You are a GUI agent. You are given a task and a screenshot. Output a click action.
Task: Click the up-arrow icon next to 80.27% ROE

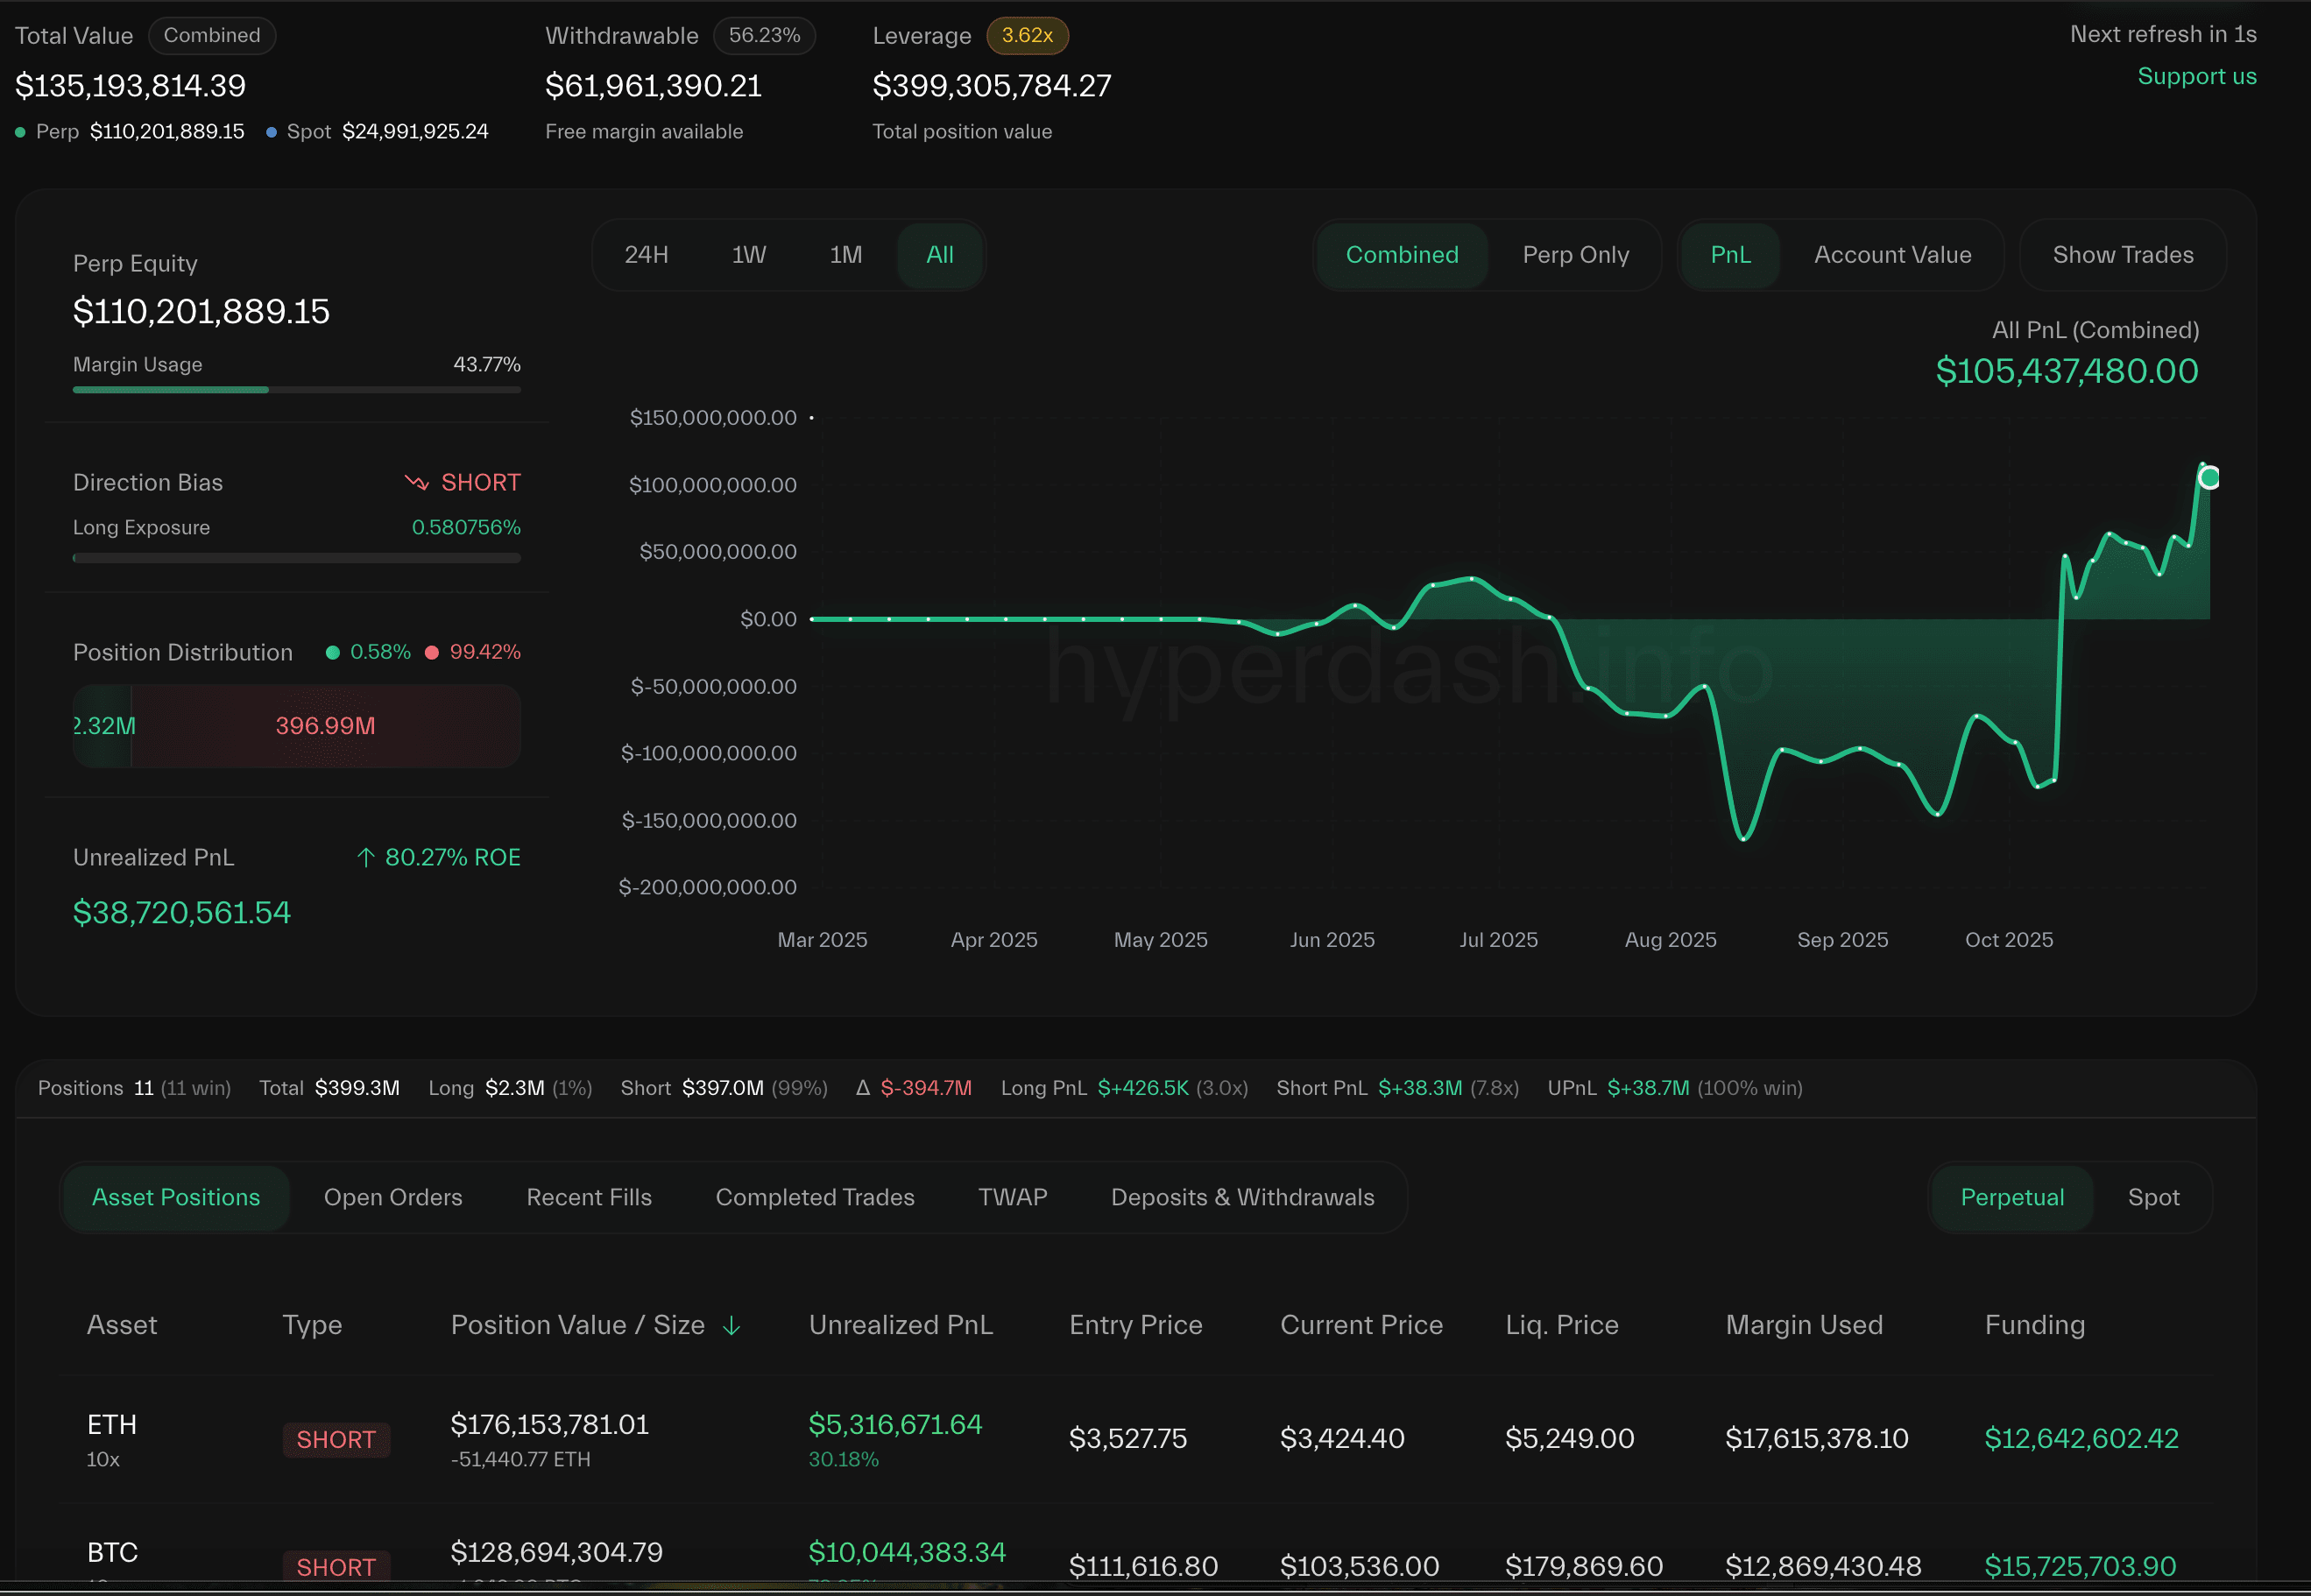366,858
